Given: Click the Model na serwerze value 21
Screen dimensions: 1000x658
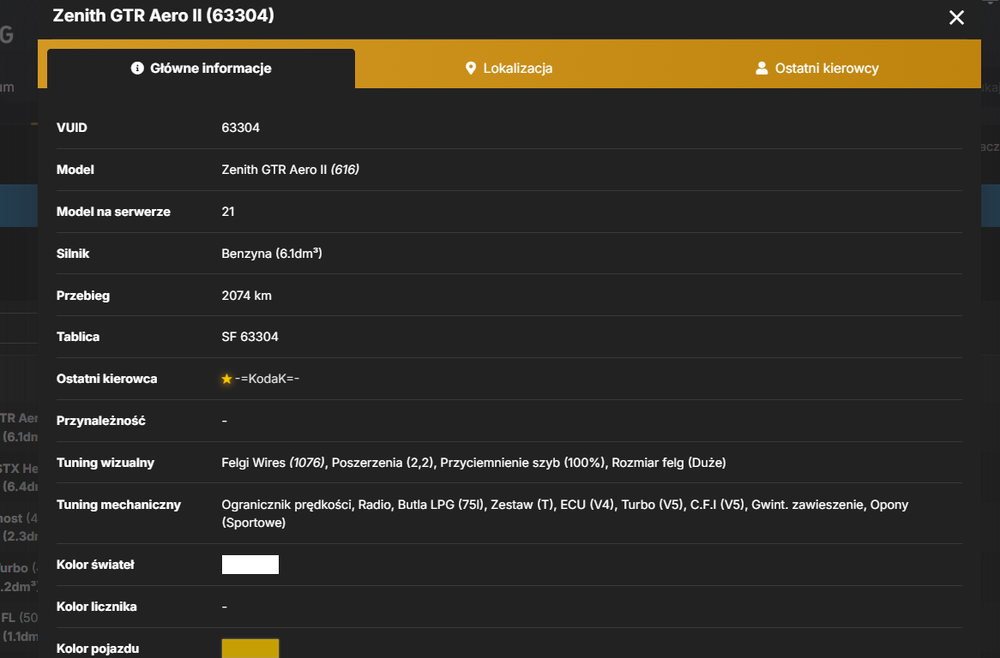Looking at the screenshot, I should (228, 212).
